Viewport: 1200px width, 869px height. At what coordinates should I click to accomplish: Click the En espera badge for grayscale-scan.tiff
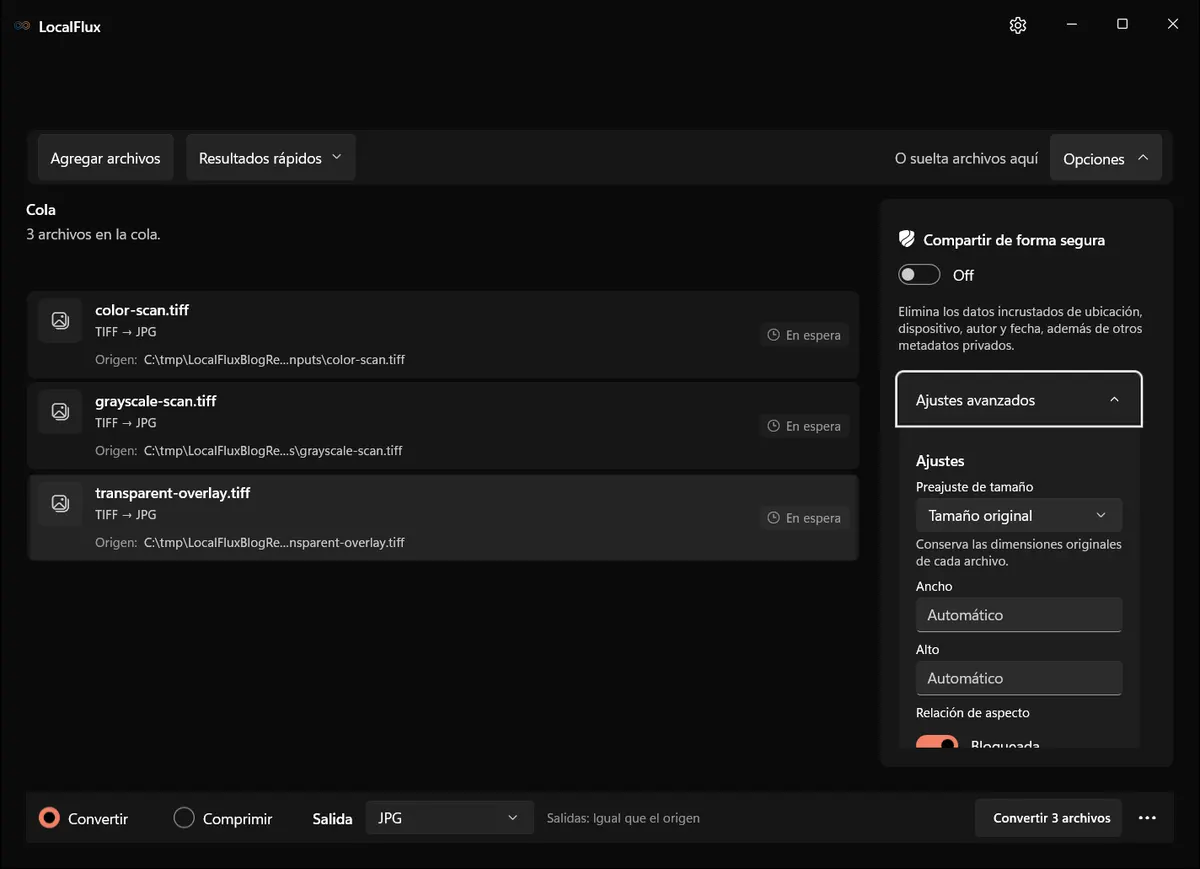[804, 426]
